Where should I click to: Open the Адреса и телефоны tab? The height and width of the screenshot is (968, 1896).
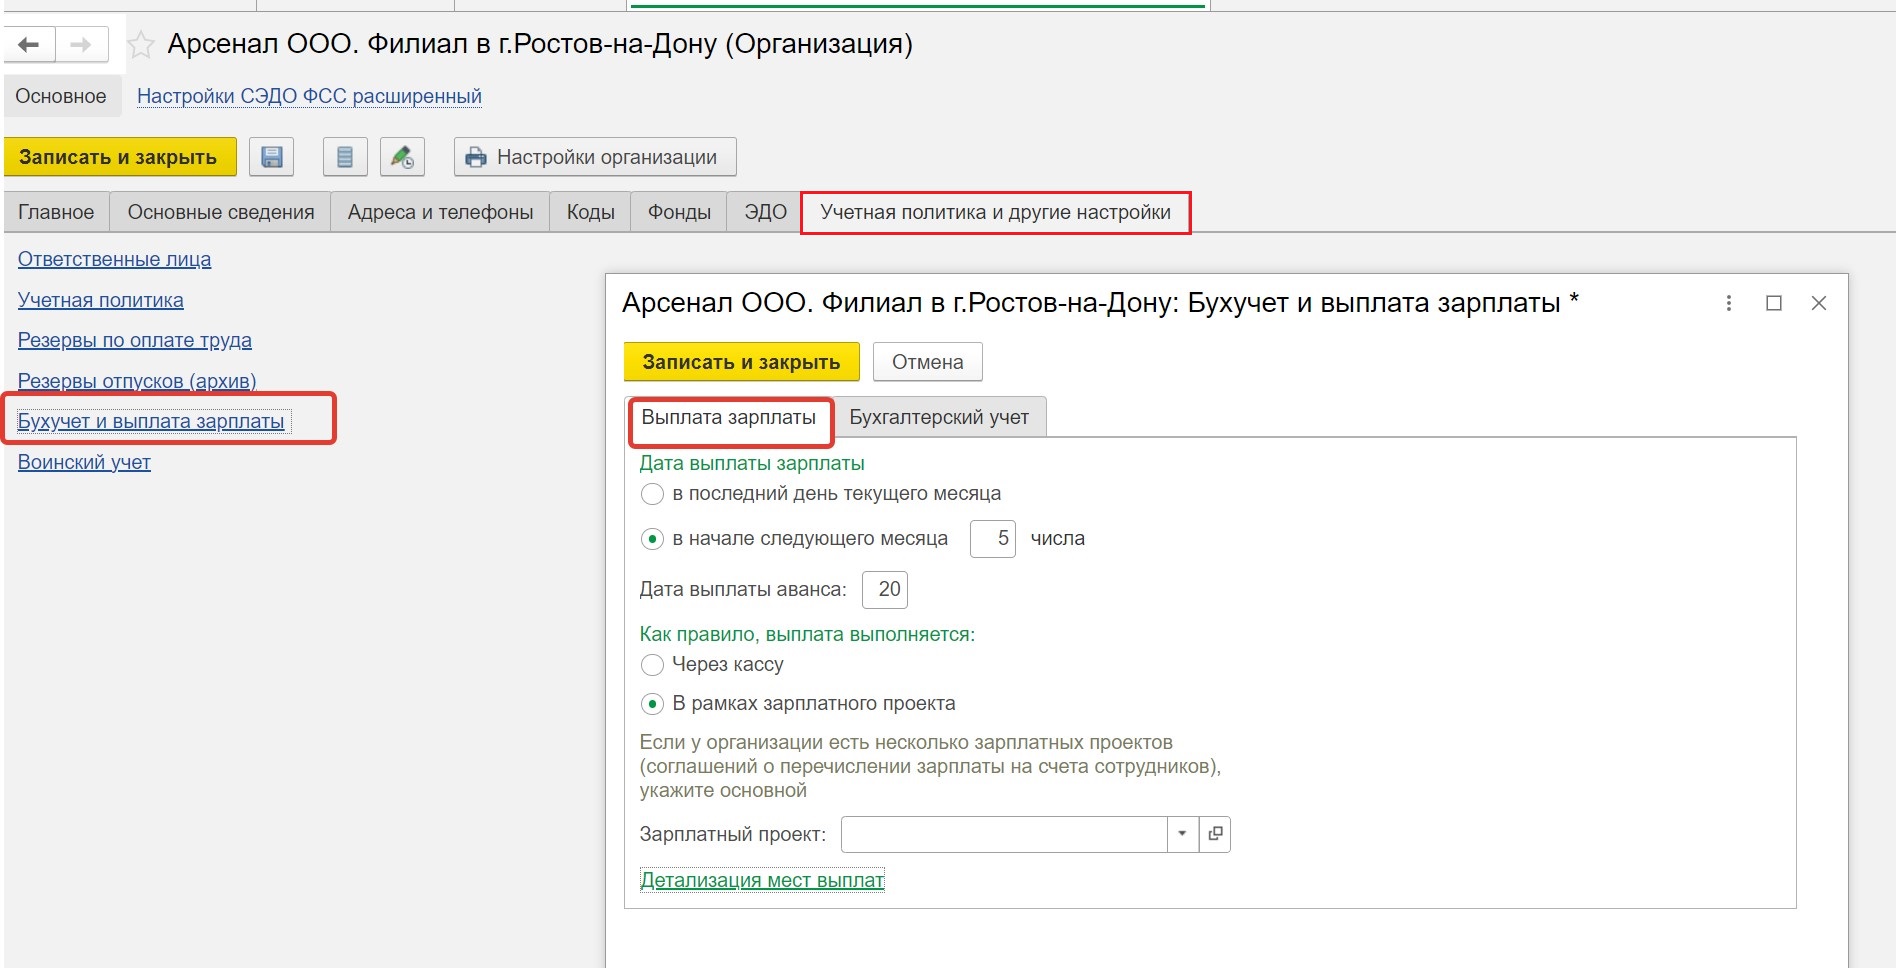click(440, 212)
